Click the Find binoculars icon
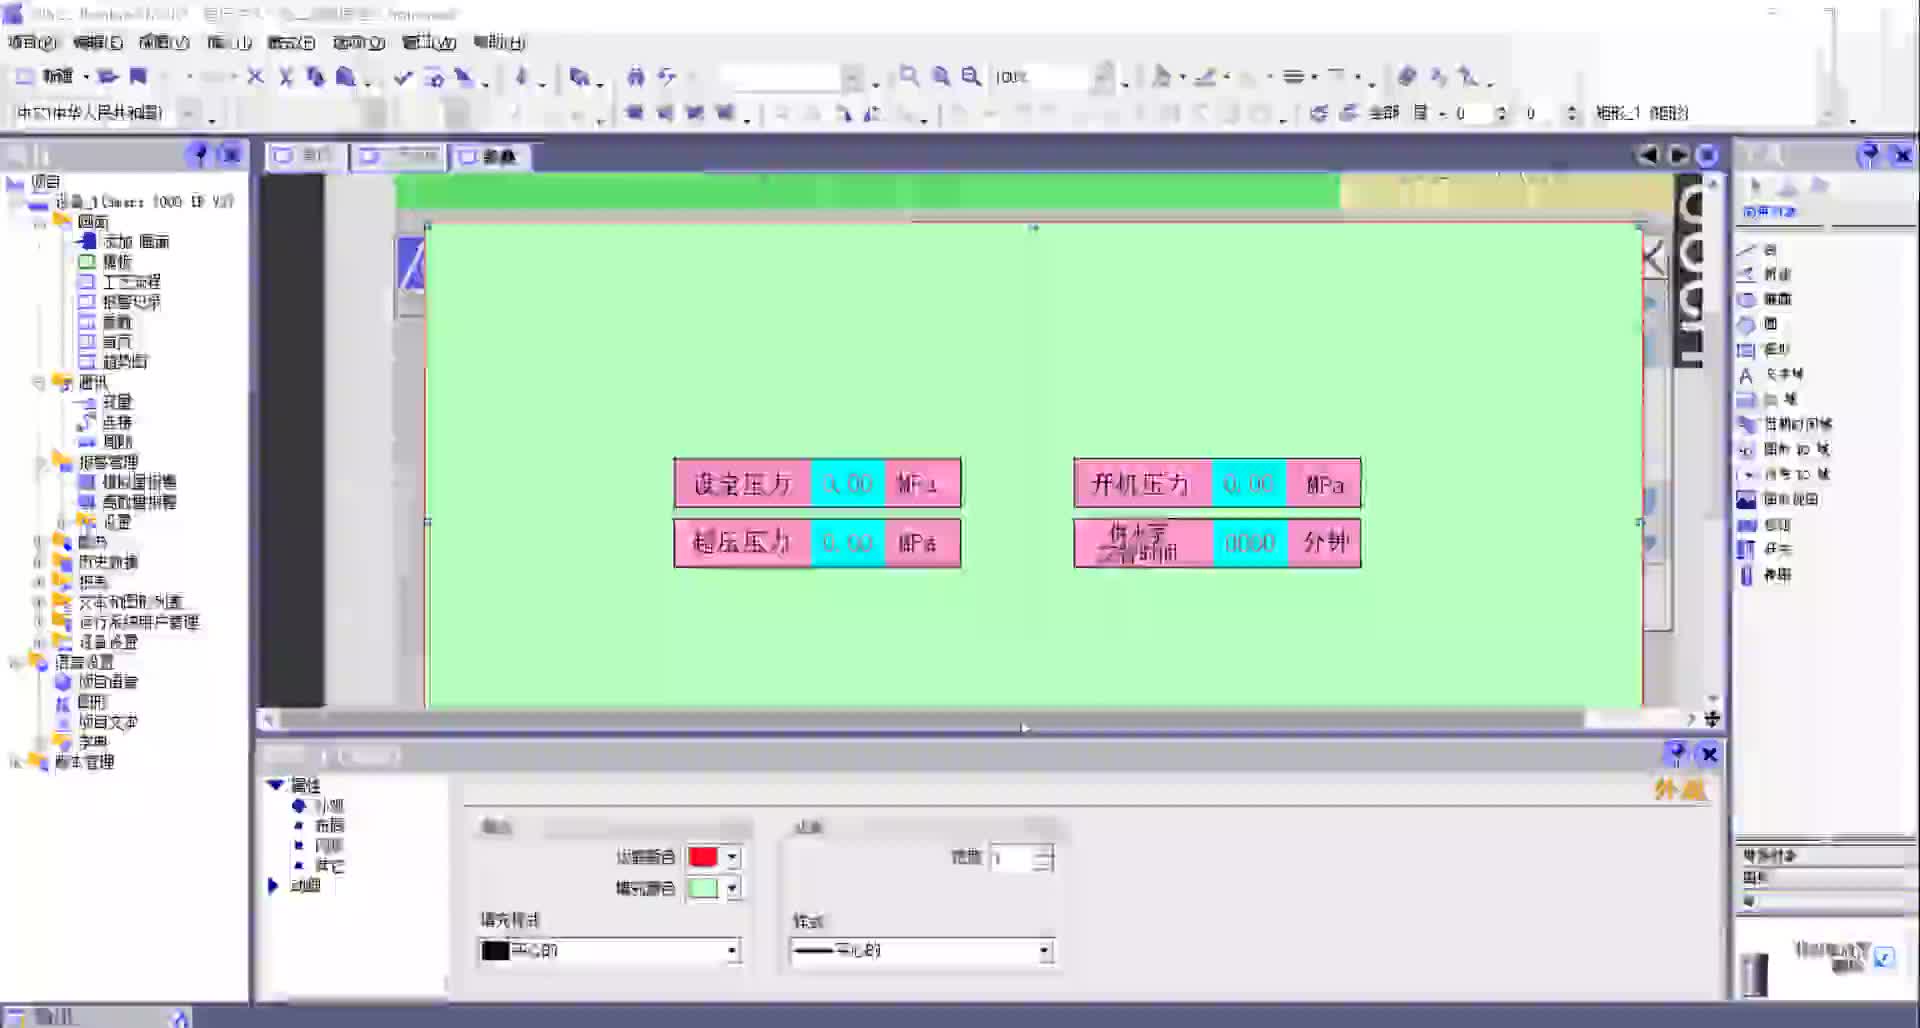Image resolution: width=1920 pixels, height=1028 pixels. (636, 76)
